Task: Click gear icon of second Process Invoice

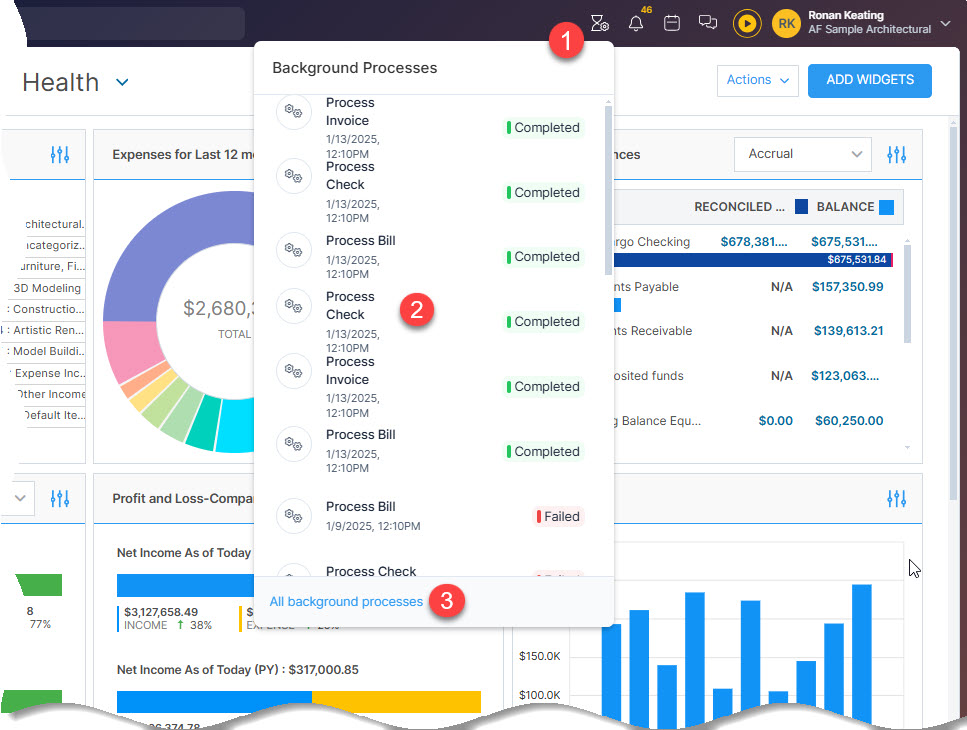Action: point(294,371)
